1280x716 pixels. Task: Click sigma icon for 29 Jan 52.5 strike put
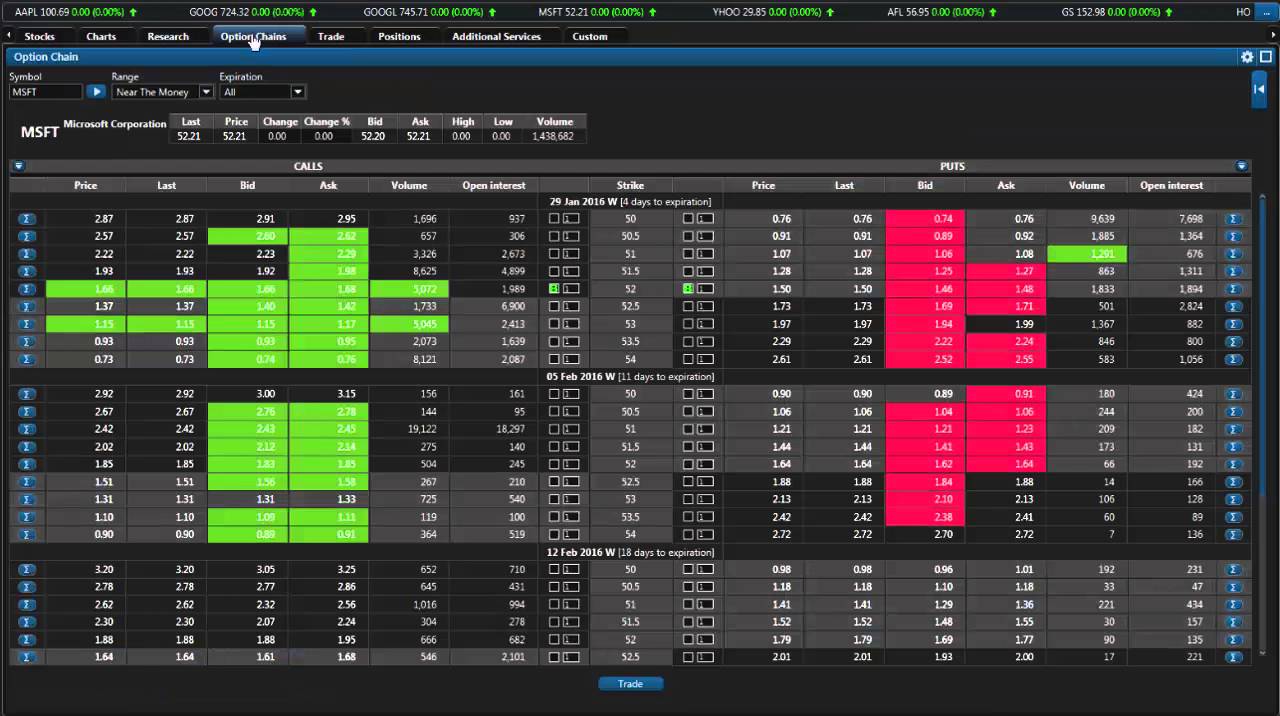coord(1234,306)
